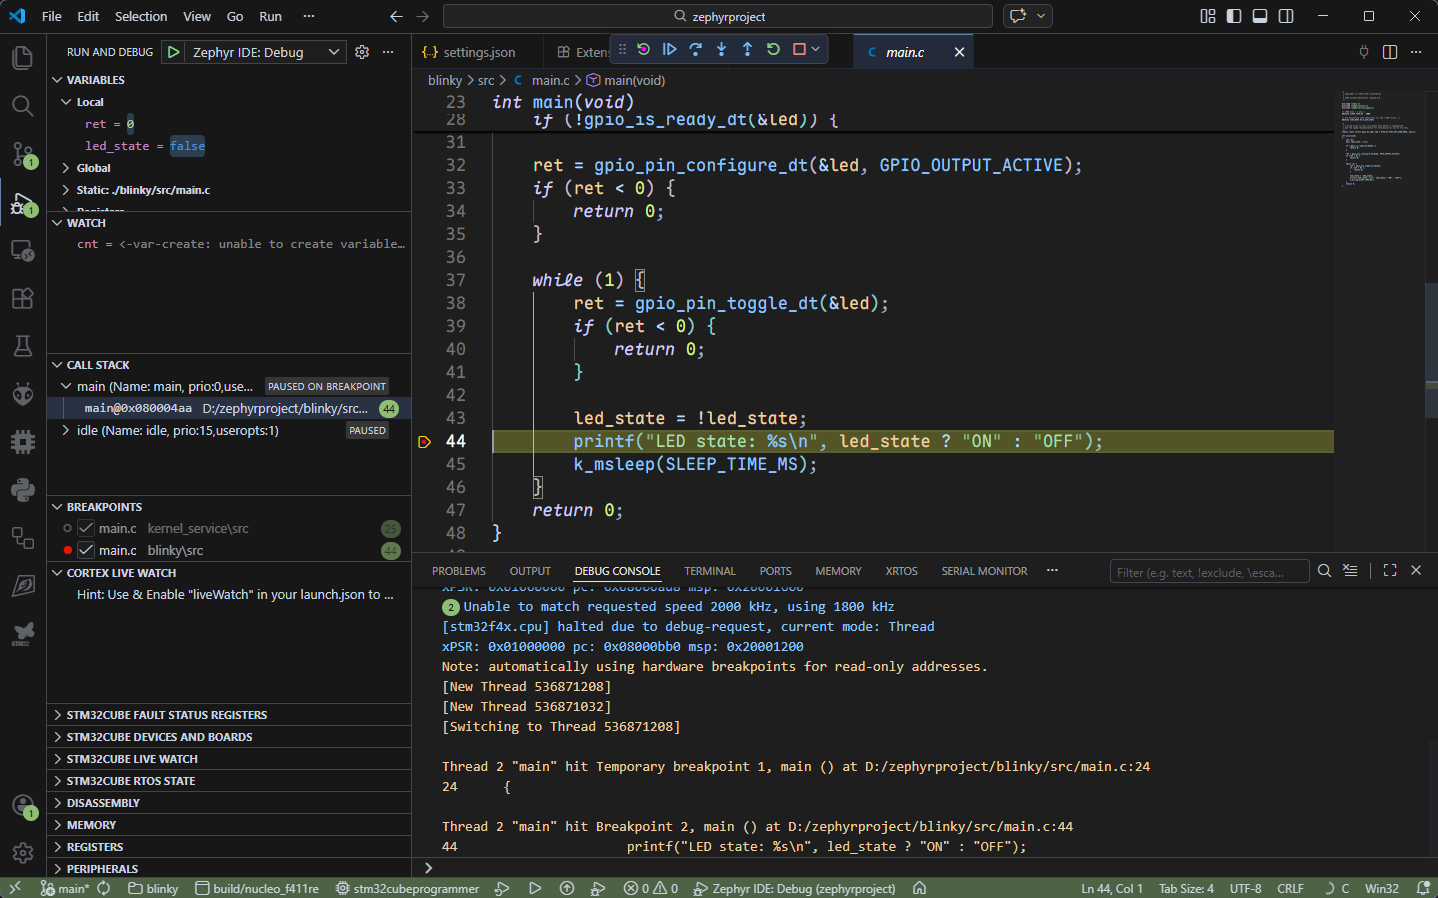Image resolution: width=1438 pixels, height=898 pixels.
Task: Open the Explorer view in activity bar
Action: pyautogui.click(x=22, y=58)
